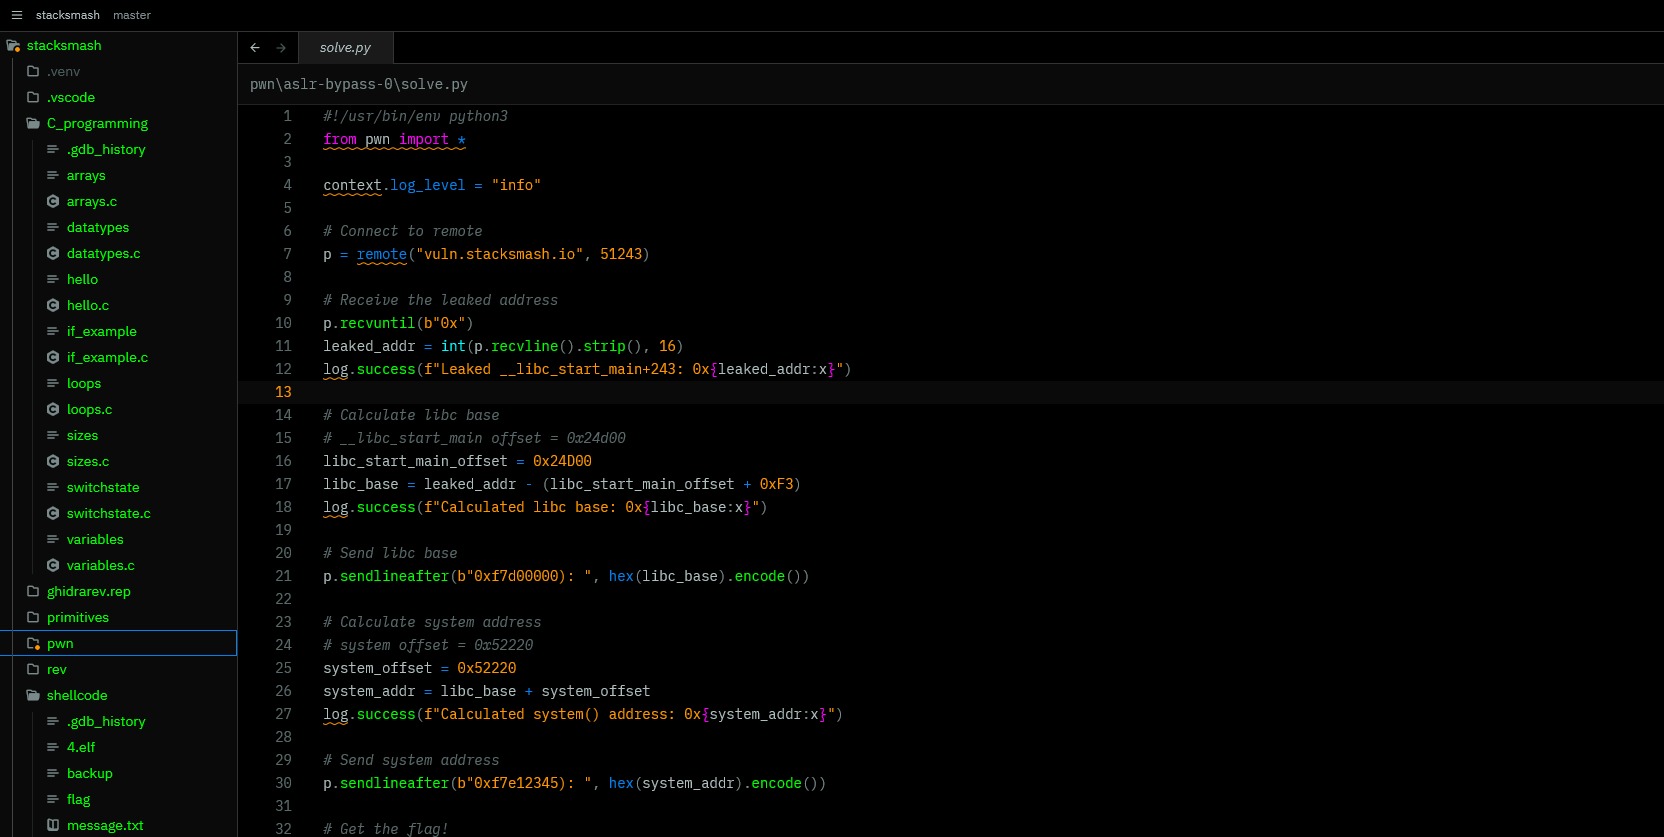The image size is (1664, 837).
Task: Click the '# Receive the leaked address' comment
Action: (x=440, y=300)
